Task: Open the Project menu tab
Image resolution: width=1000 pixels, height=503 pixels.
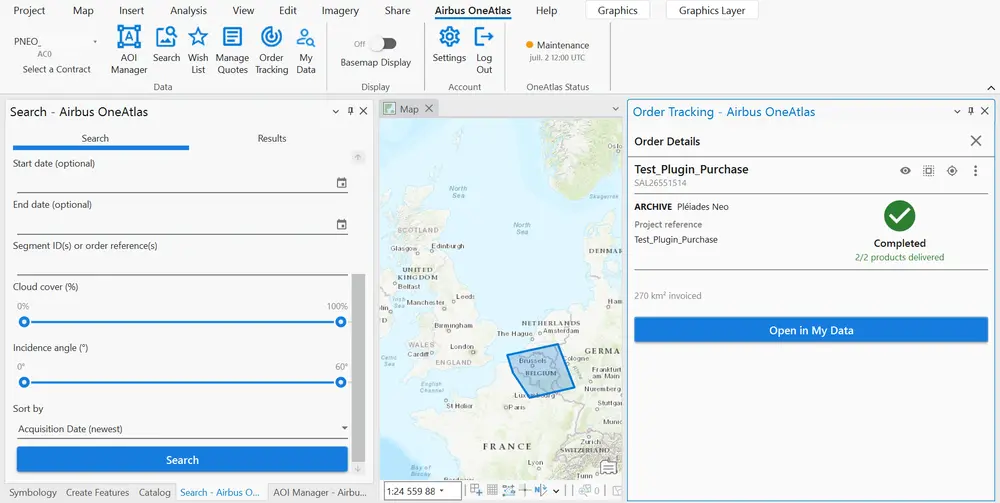Action: [29, 10]
